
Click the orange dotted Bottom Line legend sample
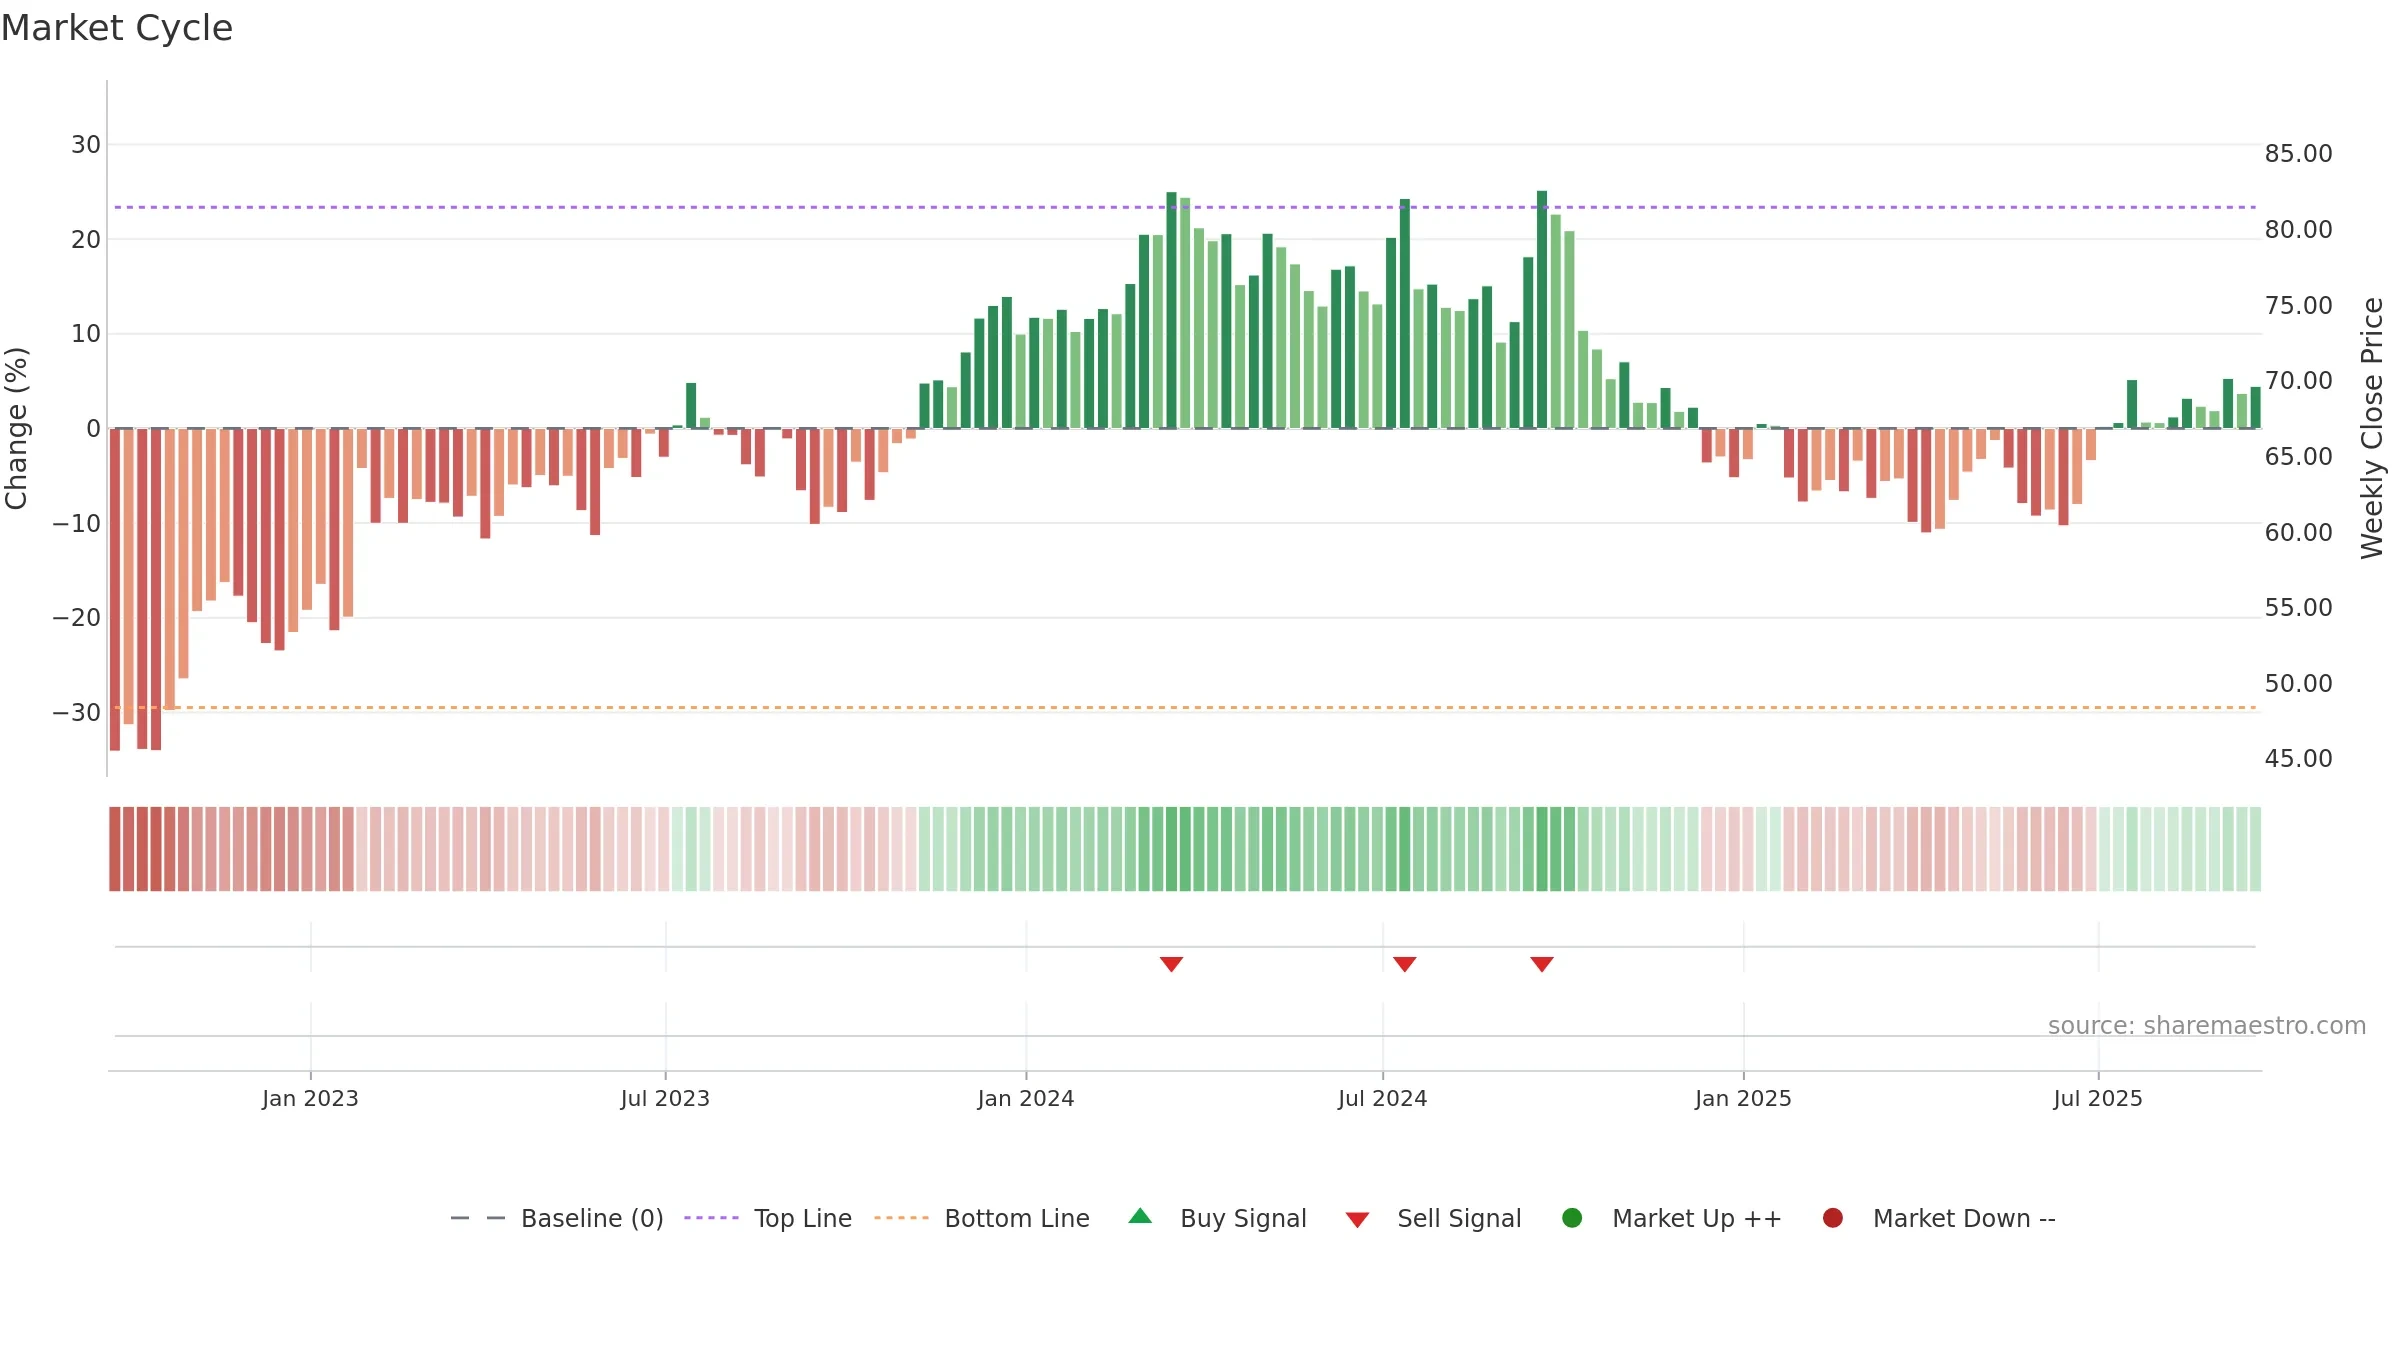coord(901,1218)
